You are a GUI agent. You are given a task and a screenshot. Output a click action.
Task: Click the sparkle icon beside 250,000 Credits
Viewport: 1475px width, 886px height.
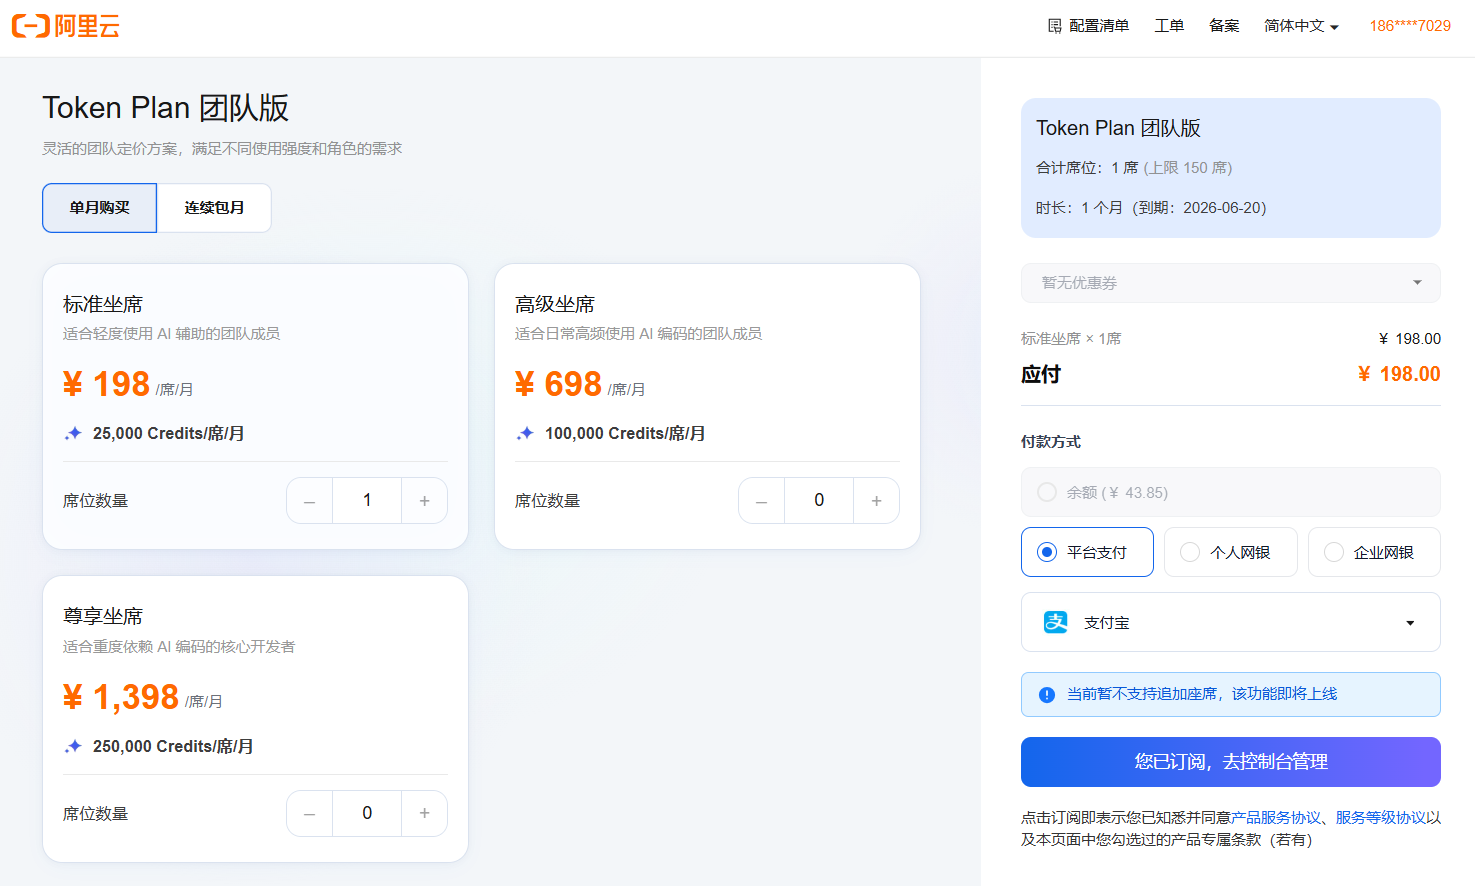[73, 746]
